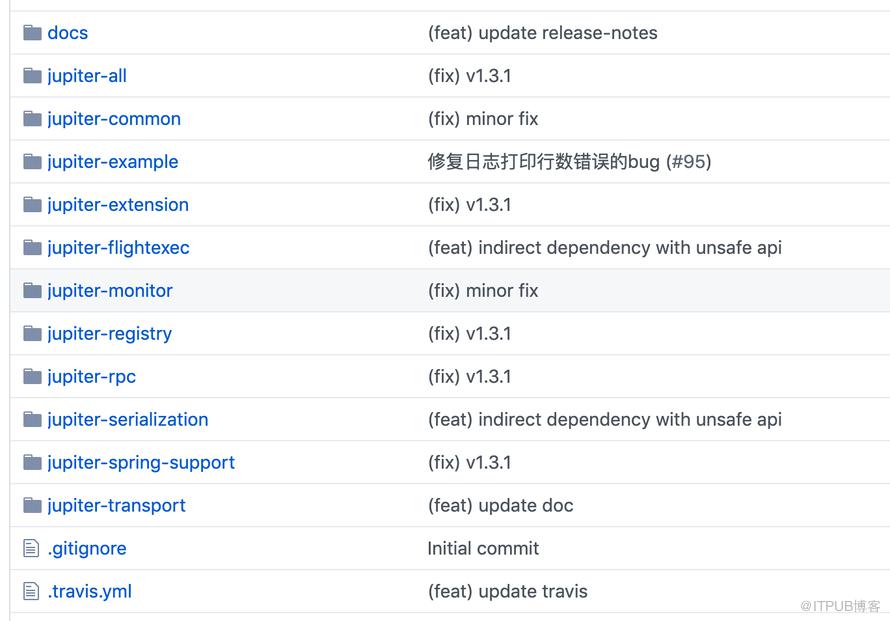Viewport: 890px width, 621px height.
Task: Click the folder icon beside jupiter-common
Action: 32,119
